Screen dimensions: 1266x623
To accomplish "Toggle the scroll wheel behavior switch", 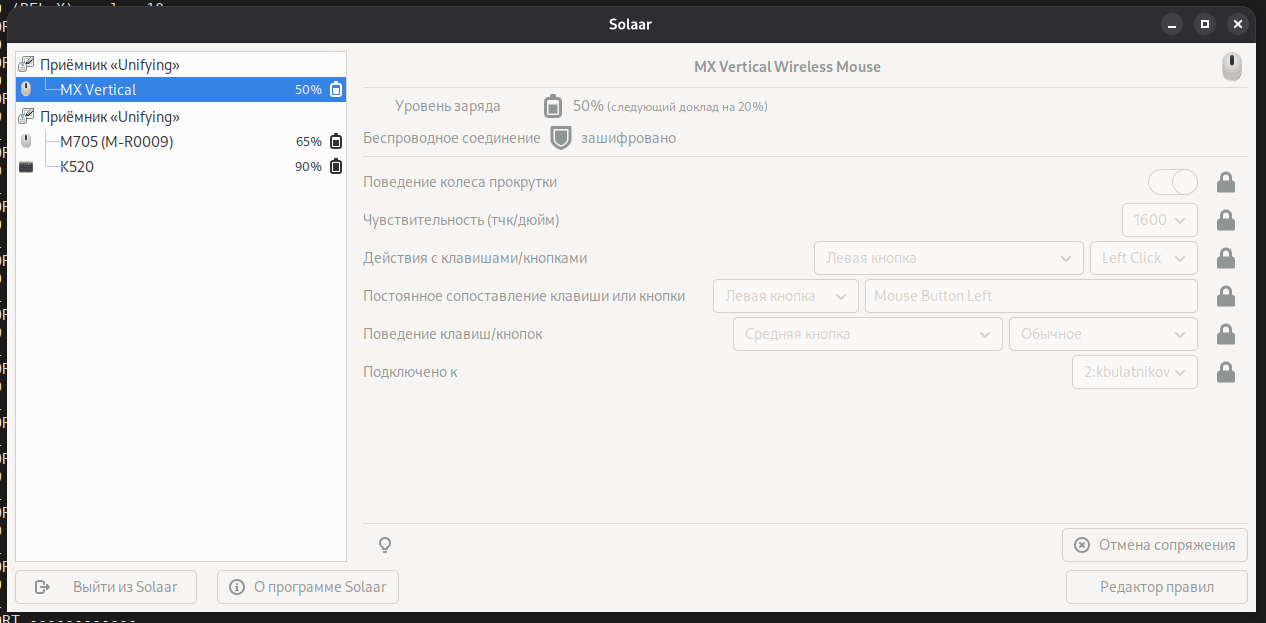I will click(1172, 182).
